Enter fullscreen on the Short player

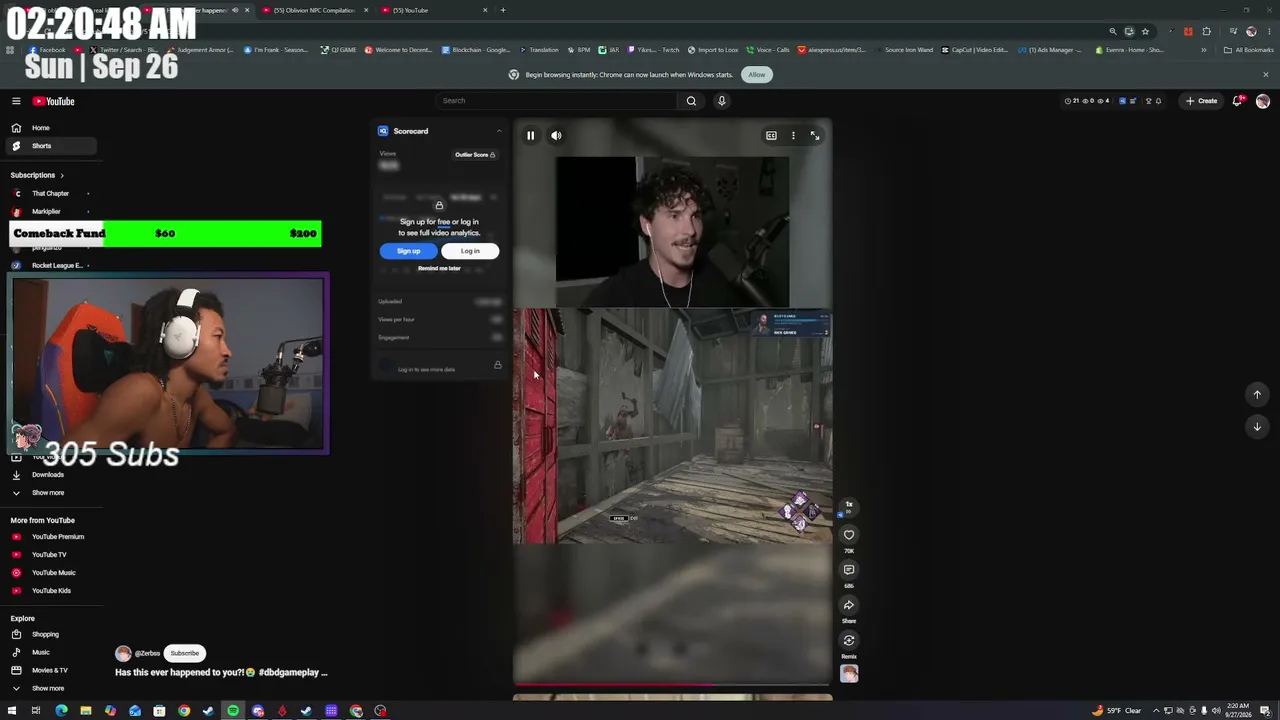click(815, 136)
